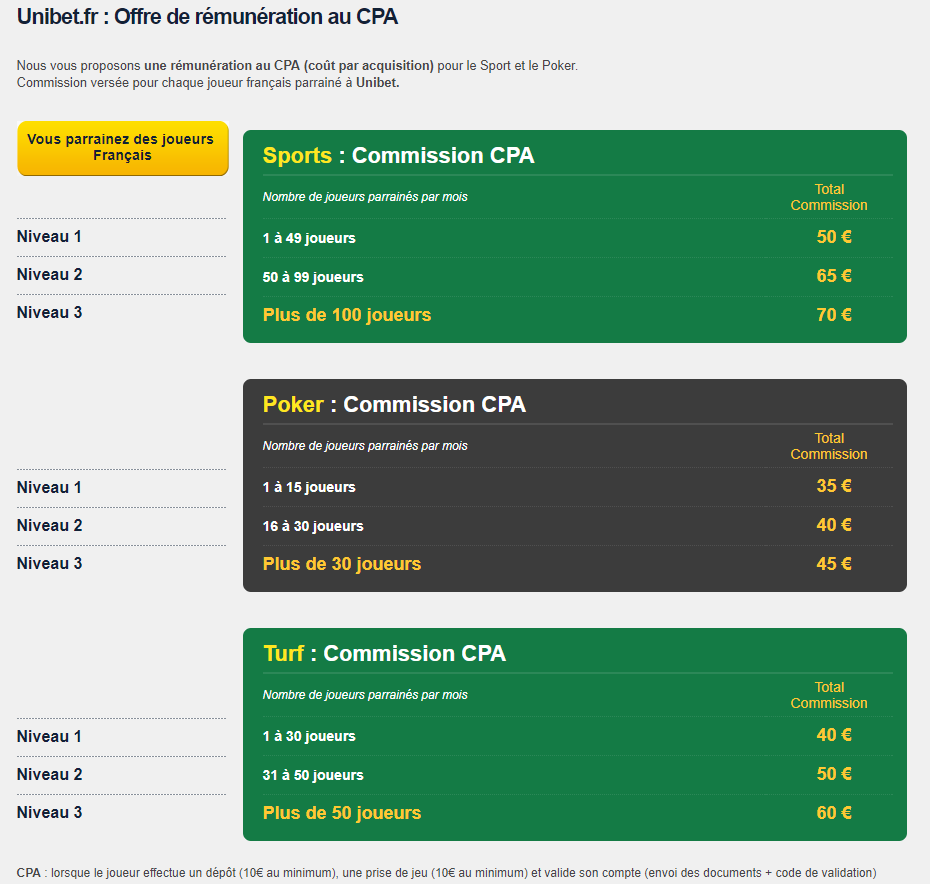Image resolution: width=930 pixels, height=884 pixels.
Task: Click the Turf Commission CPA heading
Action: 384,654
